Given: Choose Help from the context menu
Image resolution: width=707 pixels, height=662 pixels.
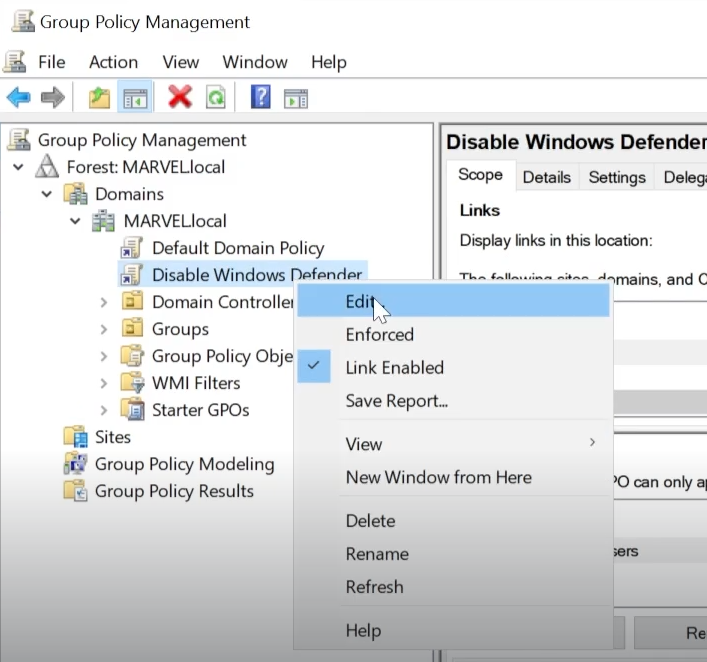Looking at the screenshot, I should (453, 630).
